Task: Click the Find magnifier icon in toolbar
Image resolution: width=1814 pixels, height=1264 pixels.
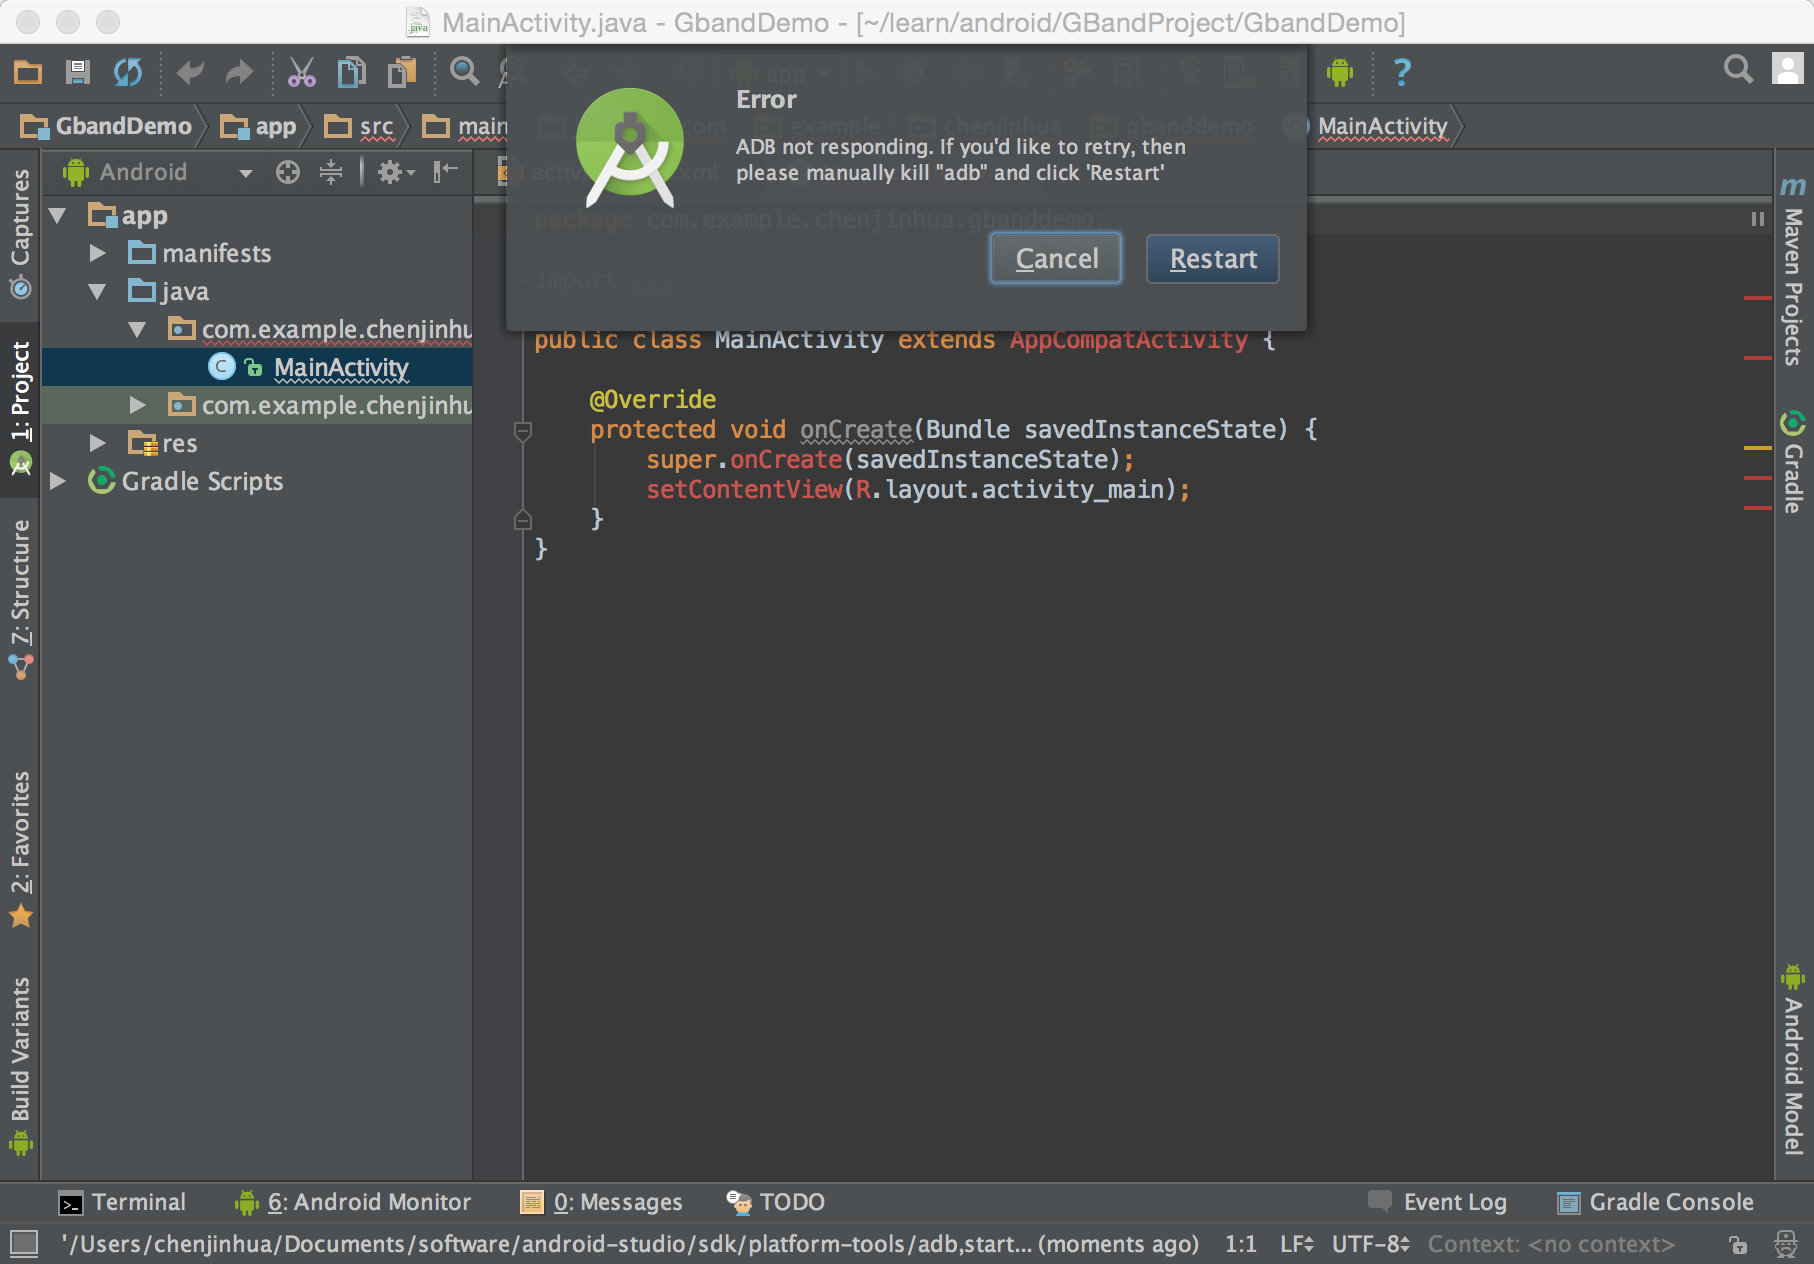Action: point(464,72)
